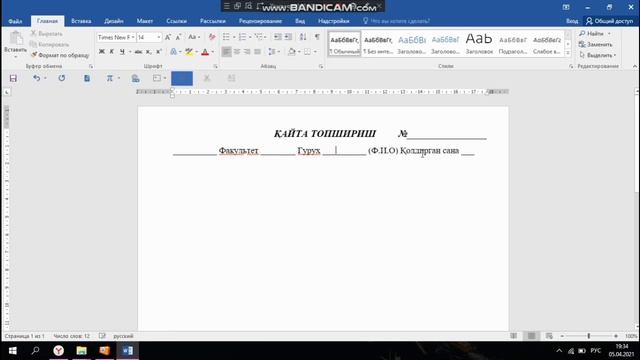The image size is (640, 360).
Task: Decrease paragraph indent
Action: tap(278, 37)
